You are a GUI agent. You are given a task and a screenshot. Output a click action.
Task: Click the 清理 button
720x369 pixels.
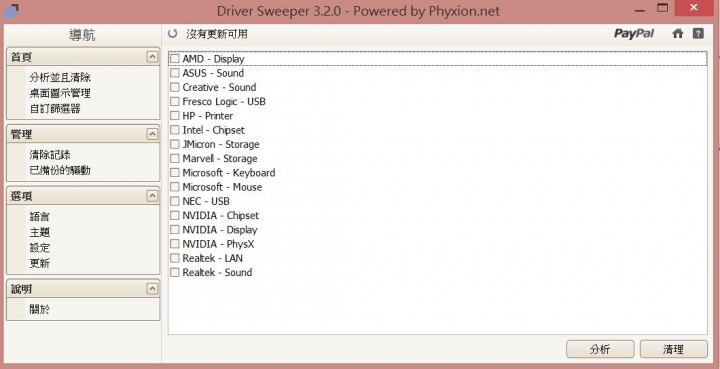click(x=674, y=349)
